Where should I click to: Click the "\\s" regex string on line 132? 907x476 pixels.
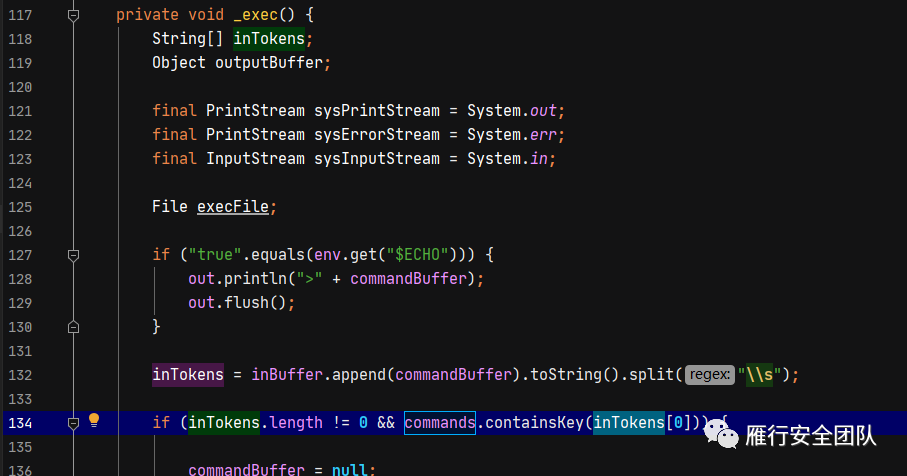point(759,375)
